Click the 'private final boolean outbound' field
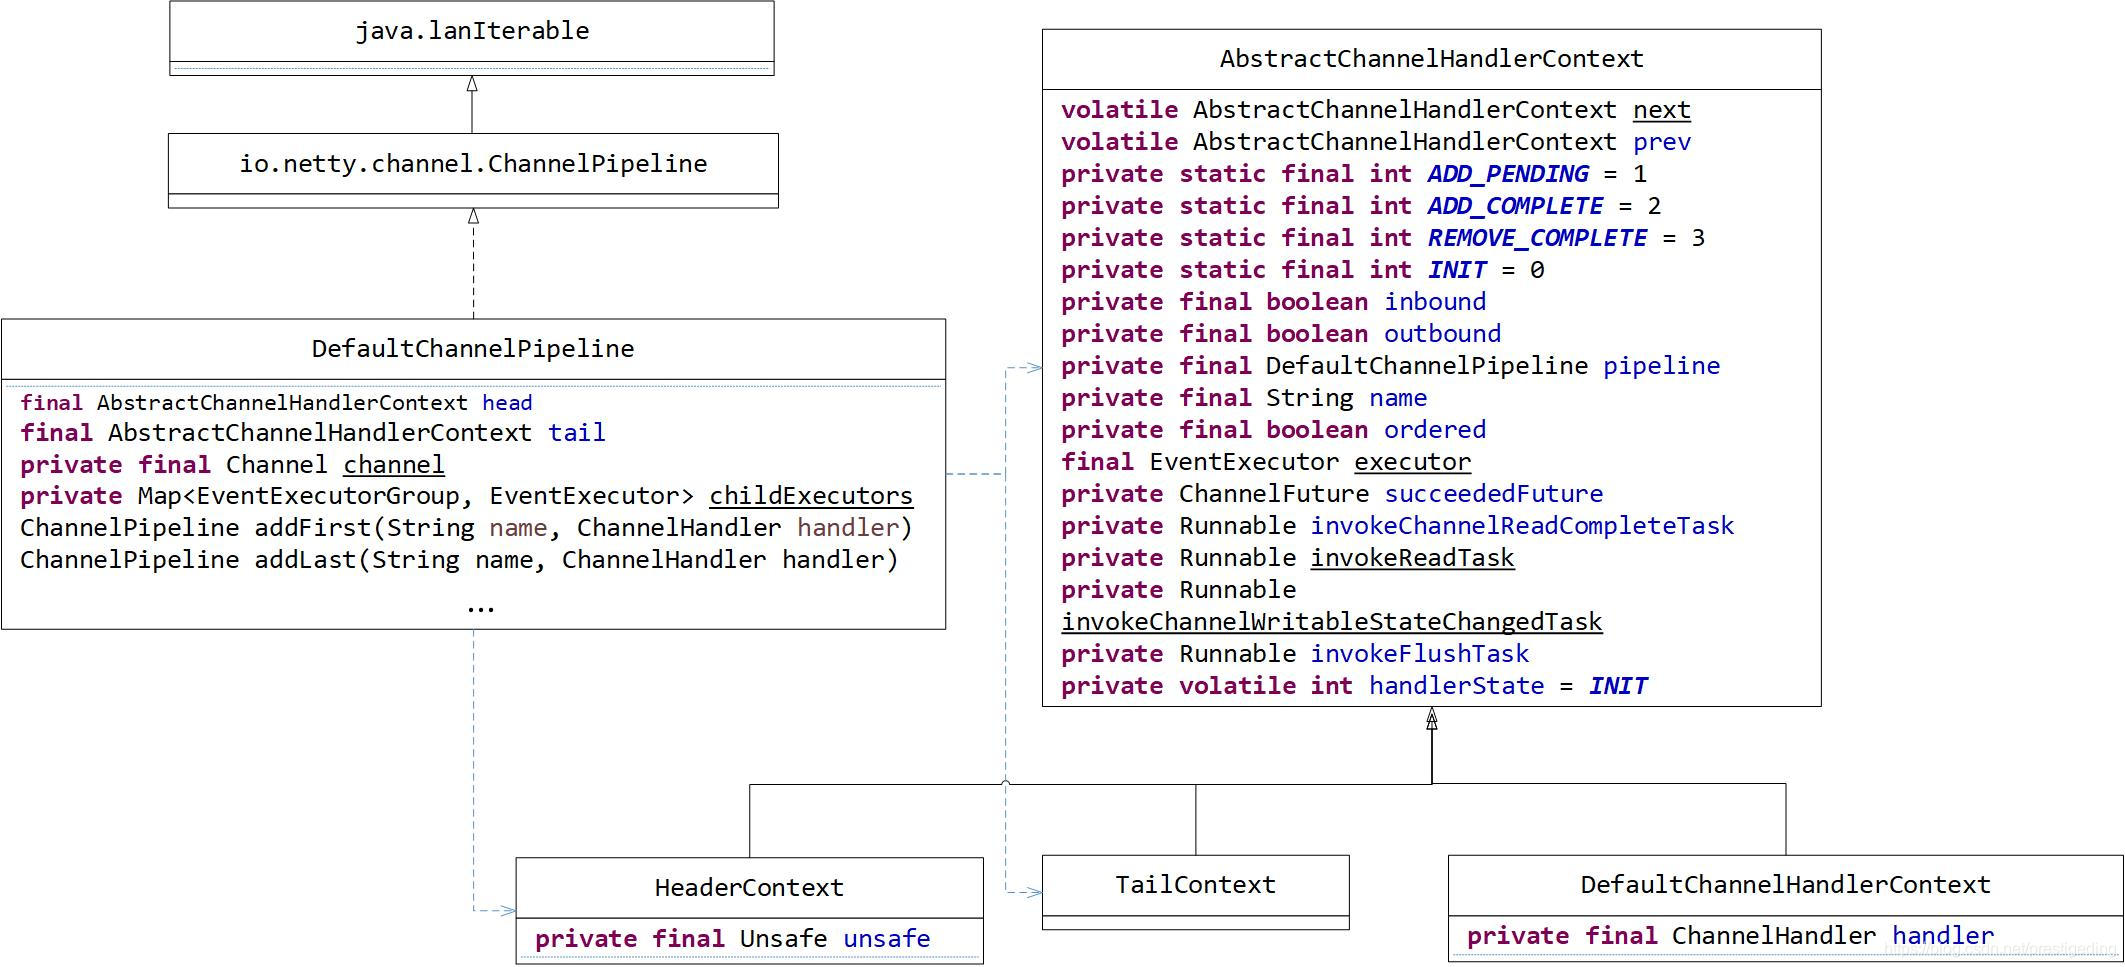This screenshot has height=967, width=2125. [1281, 334]
